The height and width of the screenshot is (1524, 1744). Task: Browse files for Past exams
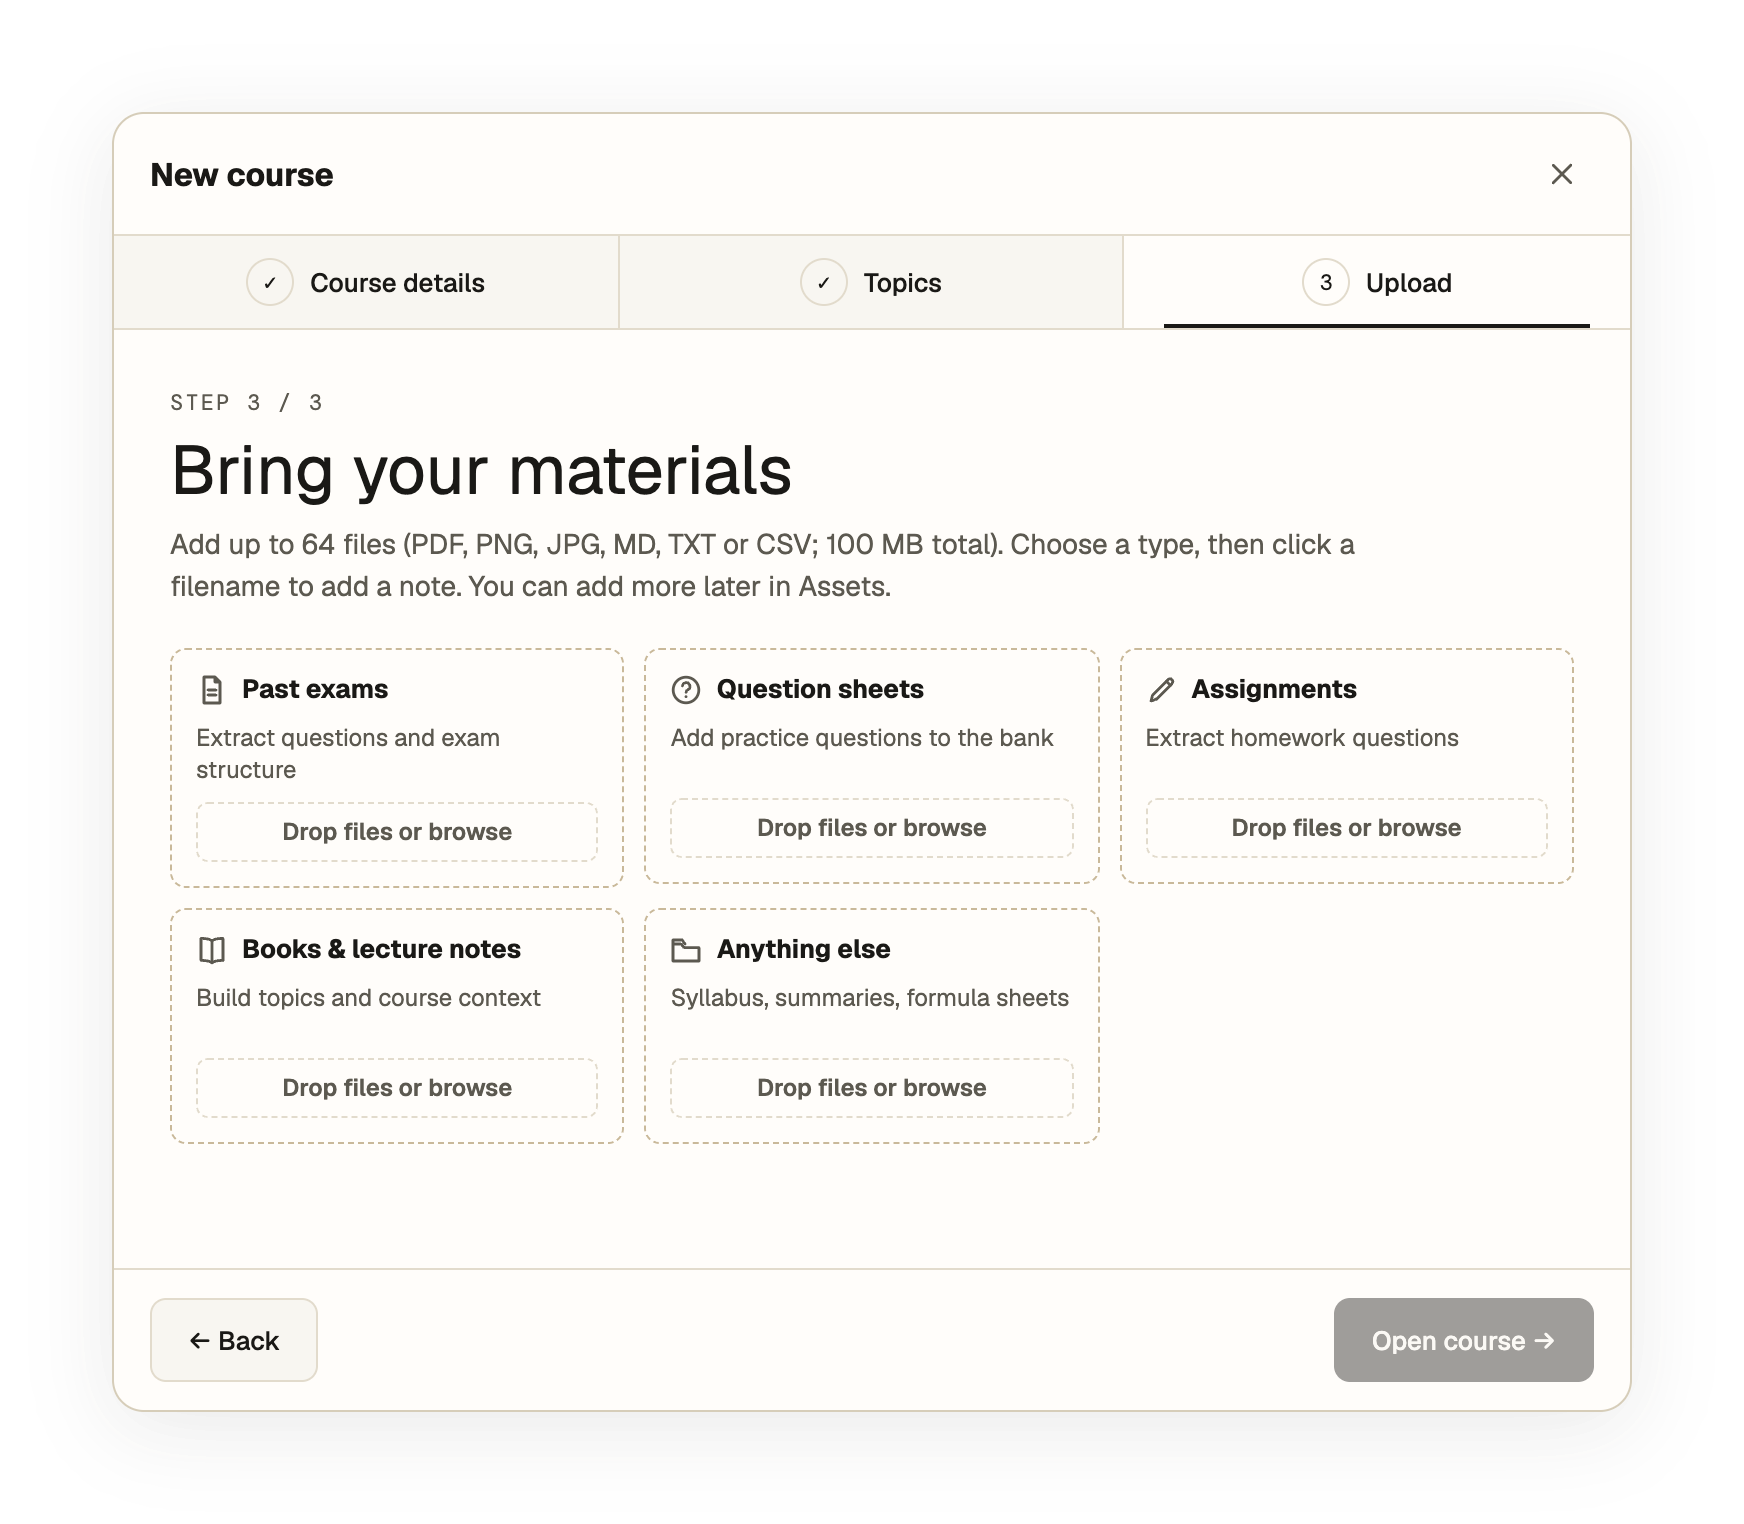(397, 832)
